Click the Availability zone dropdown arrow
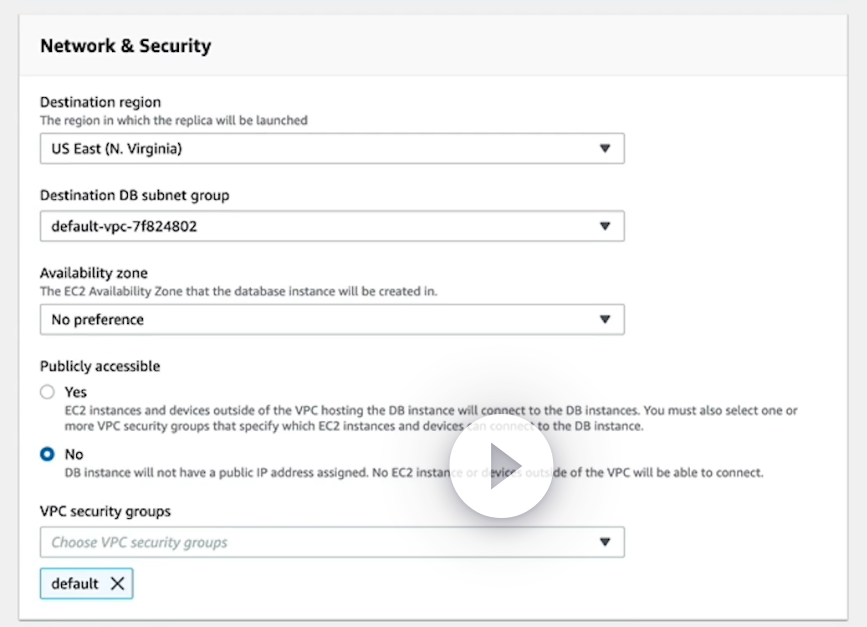 (604, 320)
